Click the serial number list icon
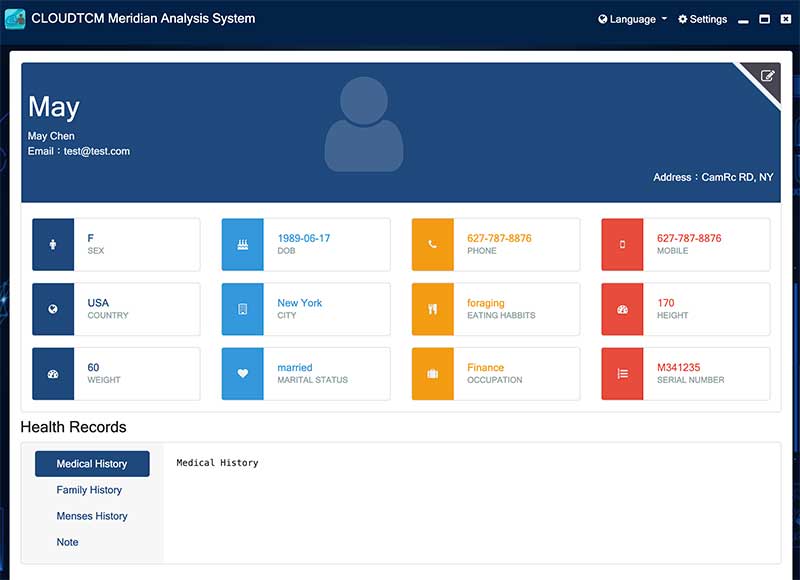The image size is (800, 580). (x=622, y=374)
